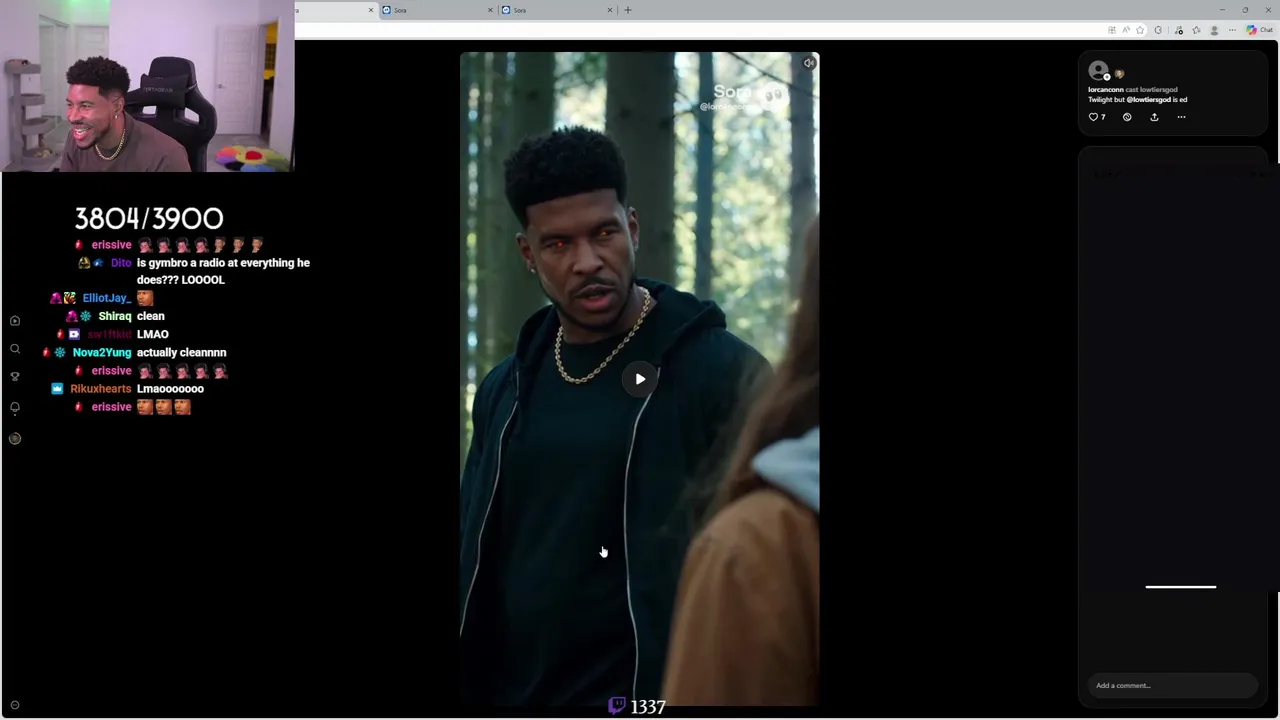Open browser Settings and more menu
This screenshot has width=1280, height=720.
(1232, 30)
